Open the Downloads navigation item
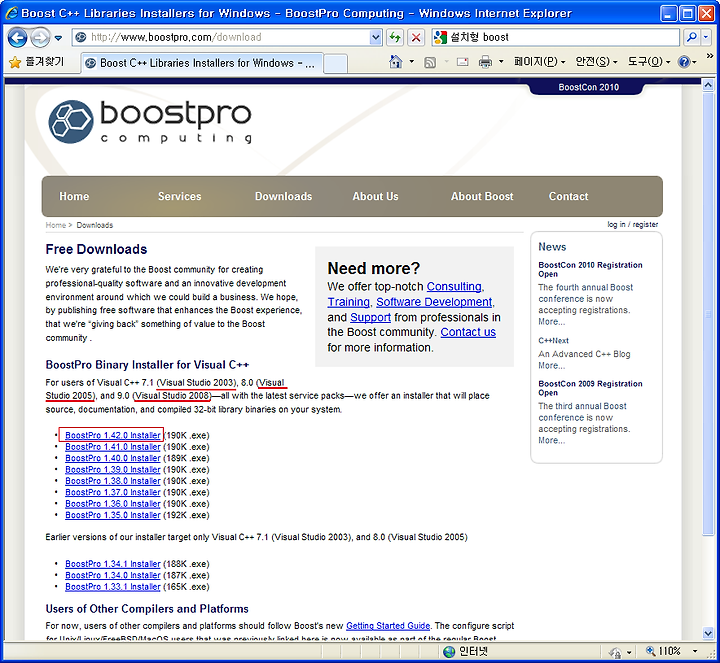Viewport: 720px width, 663px height. coord(283,197)
